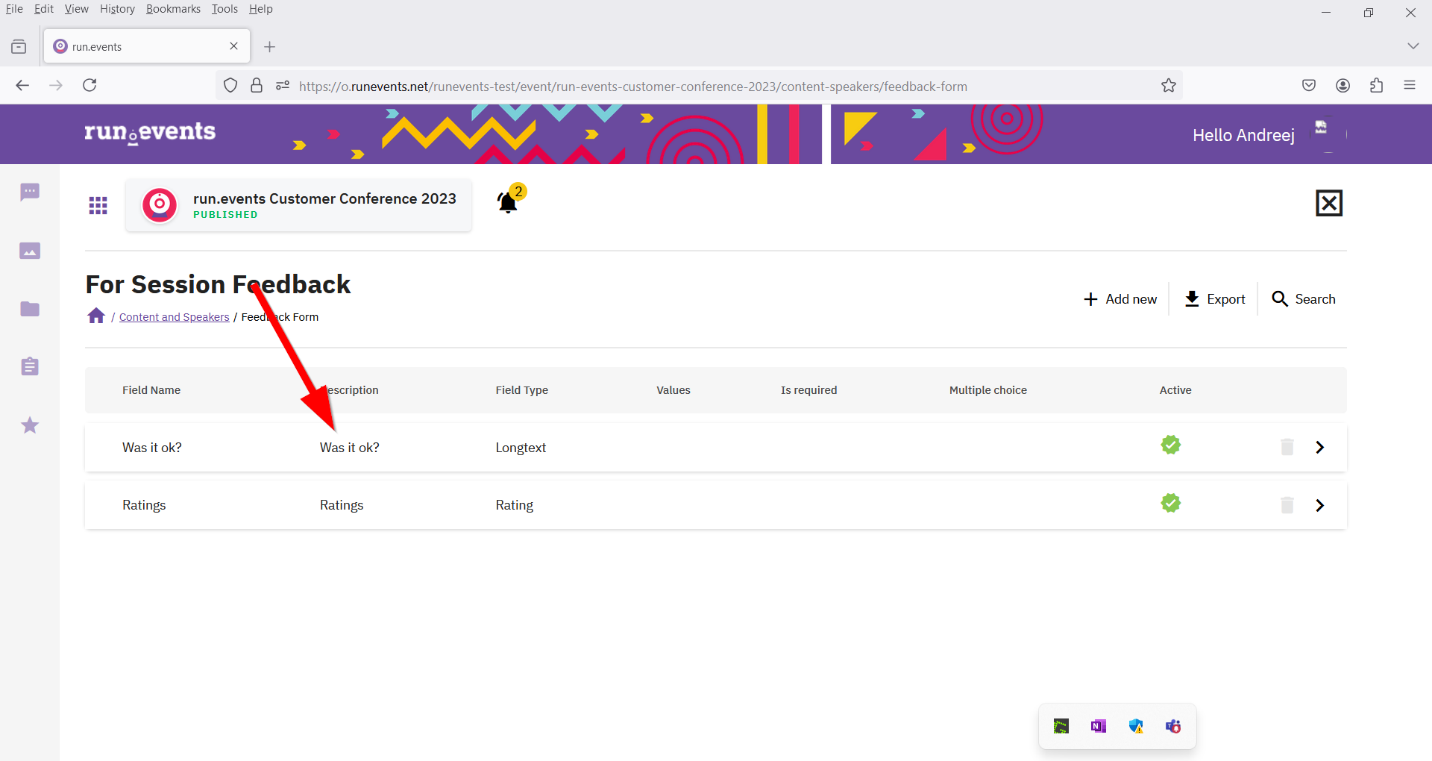Open the folder sidebar icon
1432x761 pixels.
[x=30, y=309]
